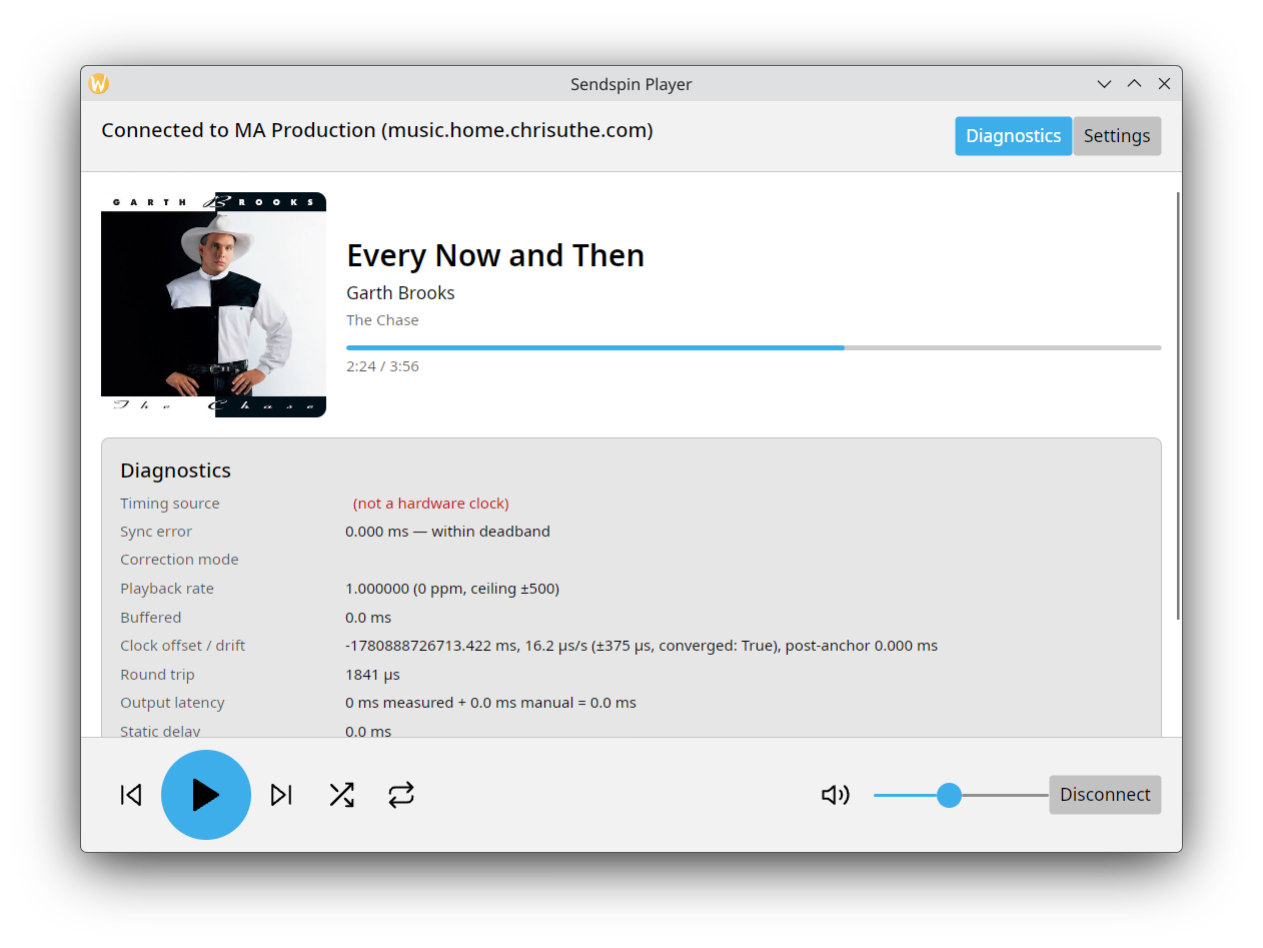This screenshot has width=1263, height=948.
Task: Mute audio with the speaker icon
Action: [x=835, y=795]
